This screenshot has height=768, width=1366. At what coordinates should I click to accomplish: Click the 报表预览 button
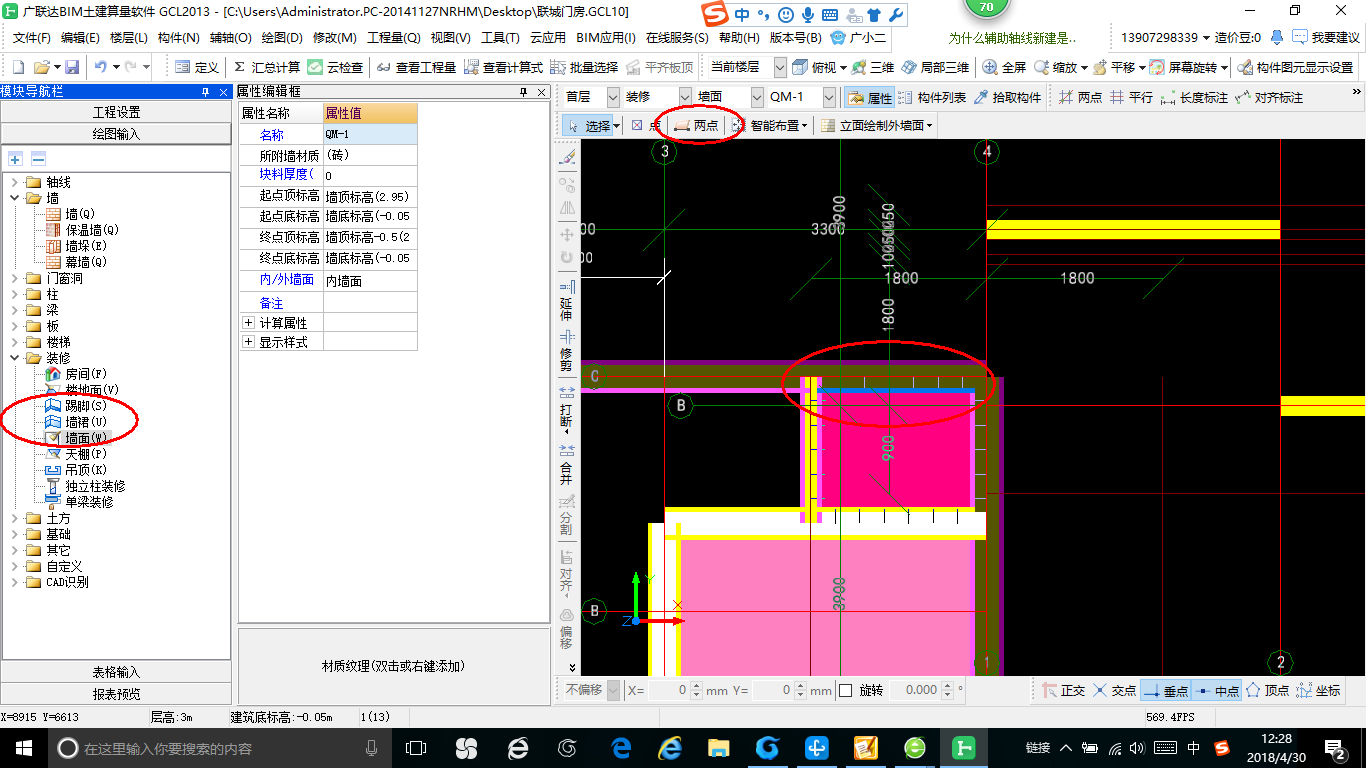point(116,693)
